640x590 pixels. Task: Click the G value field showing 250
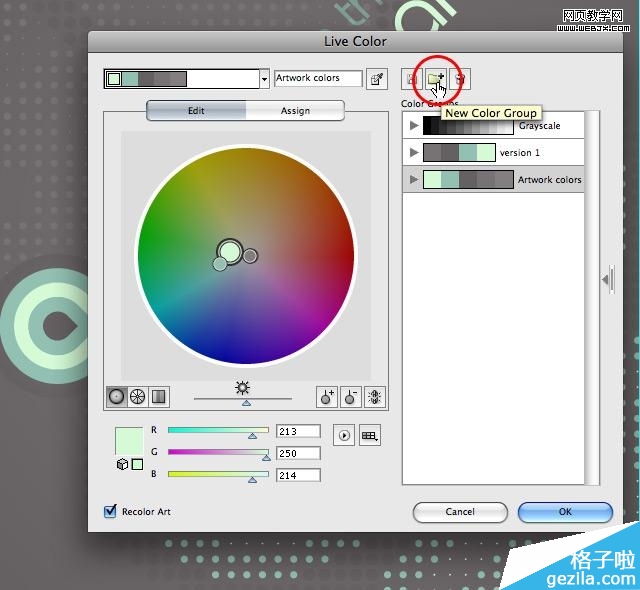[298, 453]
